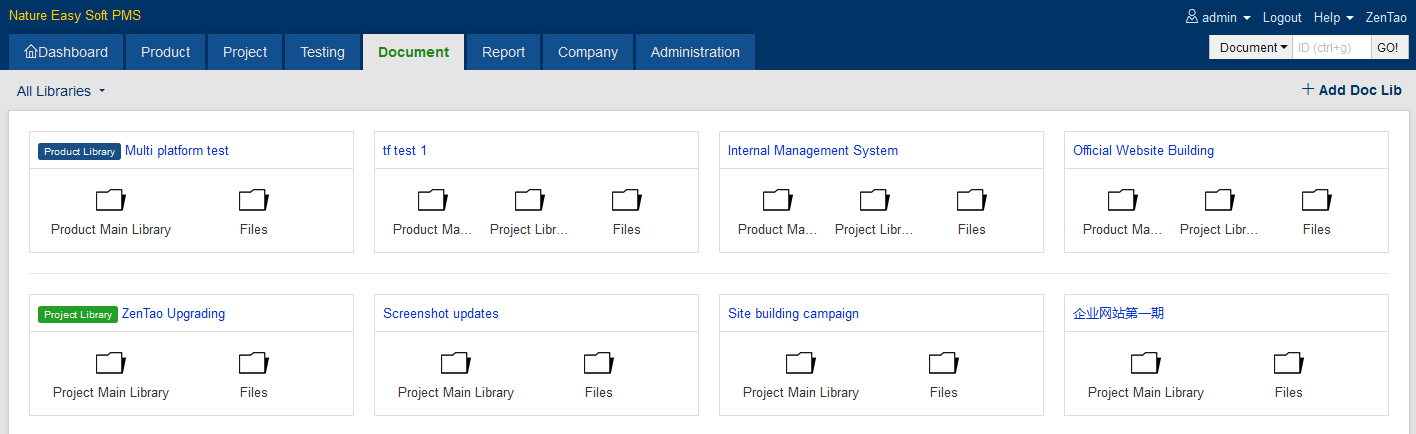
Task: Click the Add Doc Lib button
Action: coord(1352,90)
